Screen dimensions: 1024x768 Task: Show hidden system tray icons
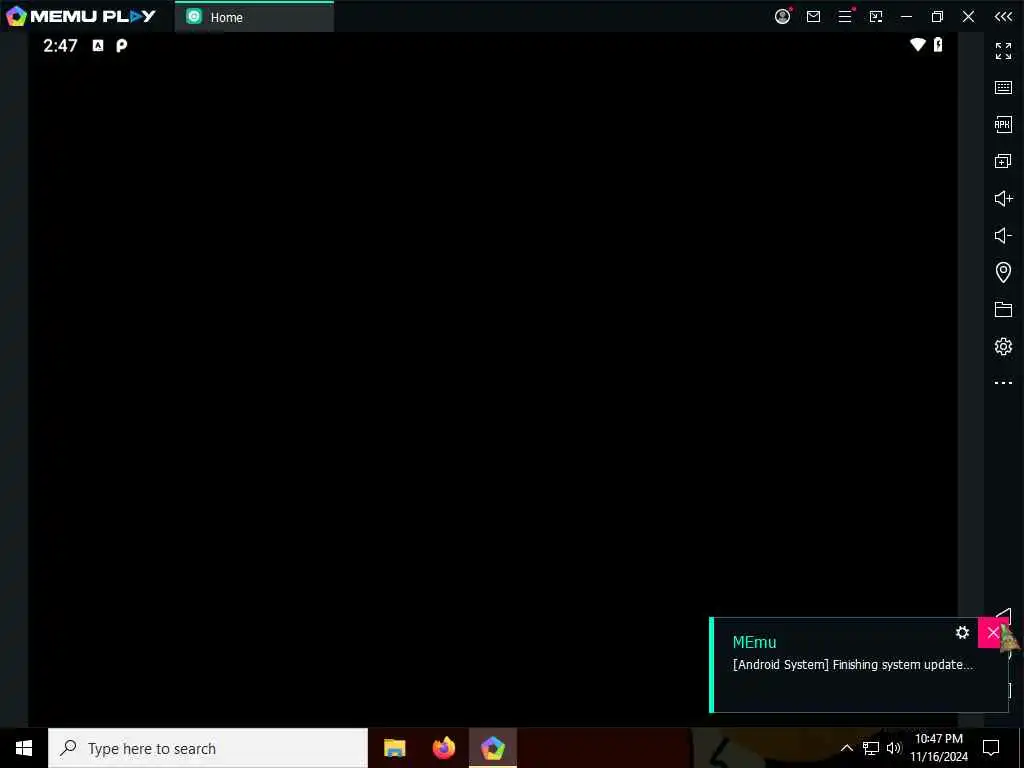(x=846, y=748)
